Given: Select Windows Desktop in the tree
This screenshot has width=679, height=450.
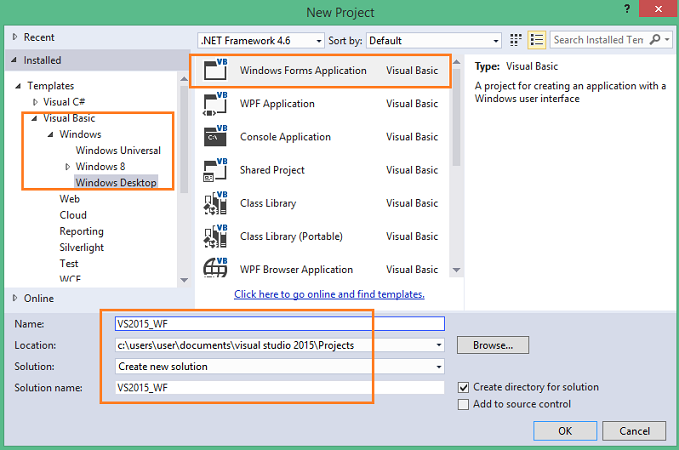Looking at the screenshot, I should pyautogui.click(x=116, y=182).
